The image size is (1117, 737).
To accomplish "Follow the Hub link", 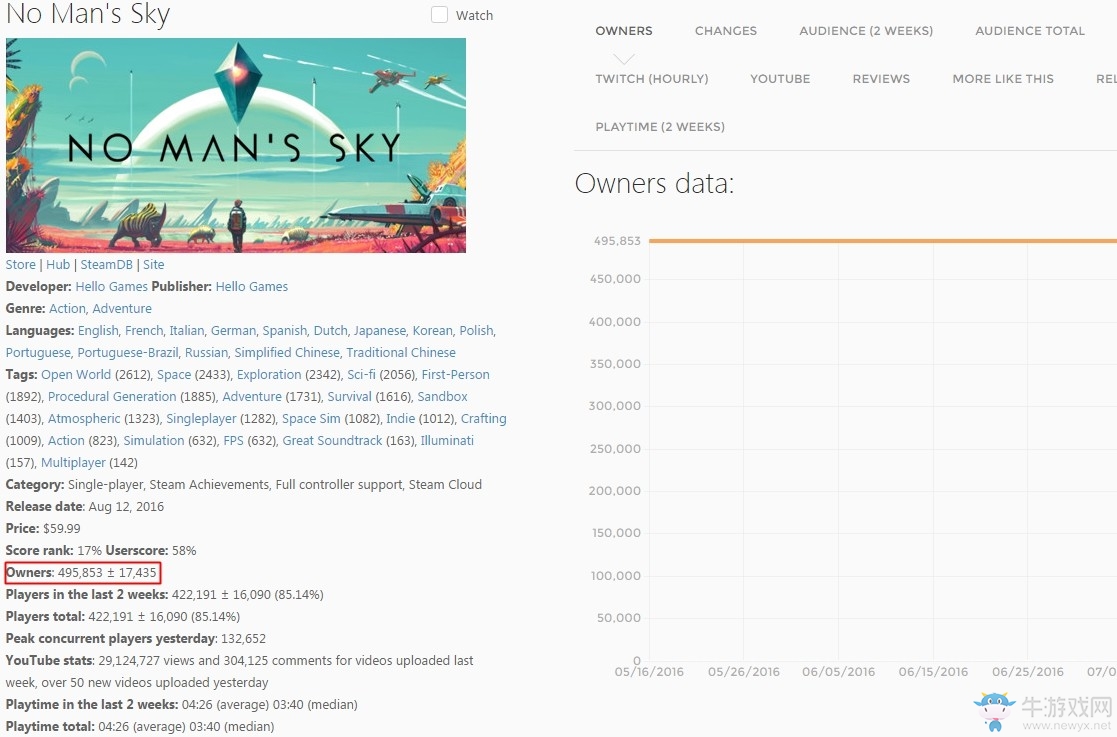I will 58,265.
